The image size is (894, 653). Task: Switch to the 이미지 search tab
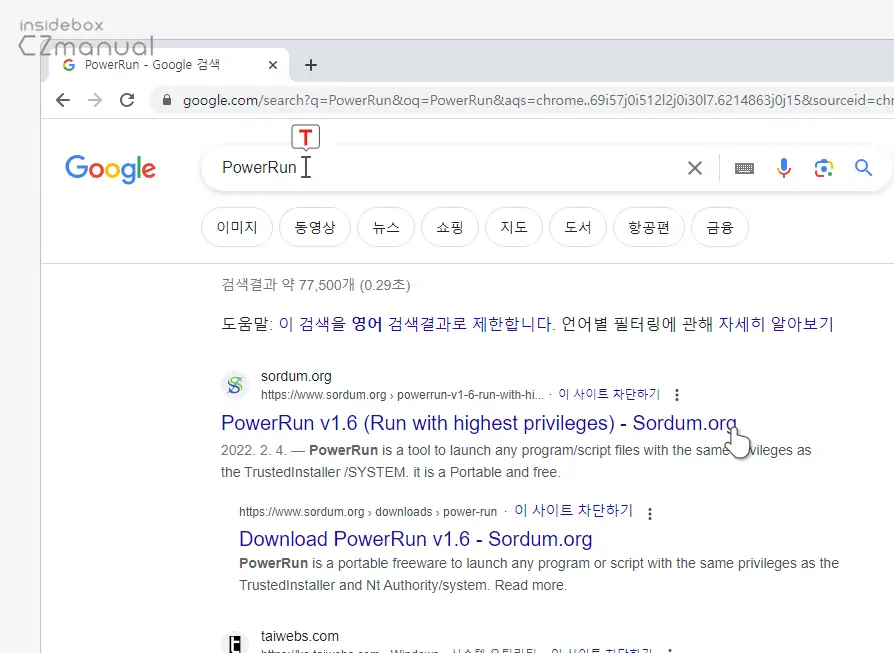(x=236, y=227)
